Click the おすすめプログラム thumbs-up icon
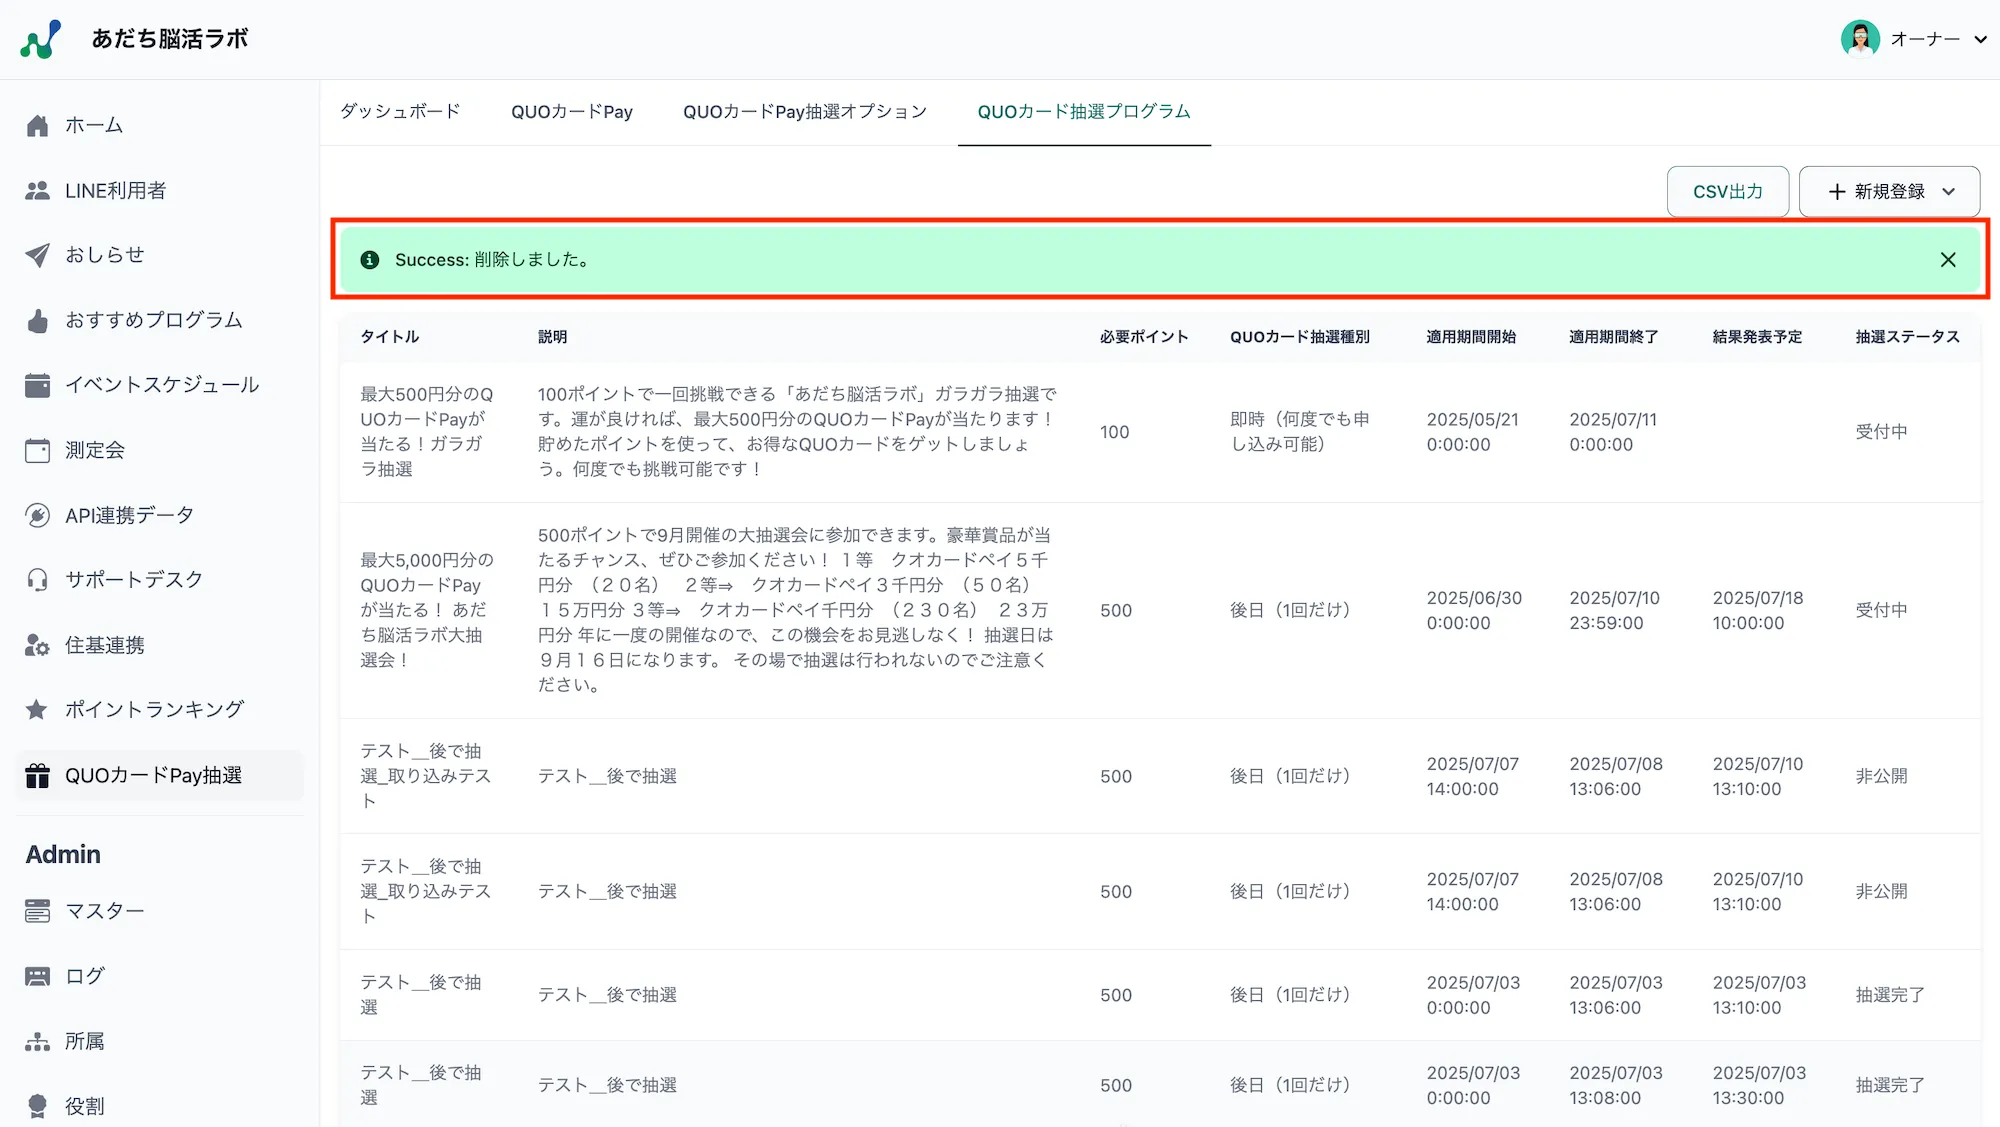 coord(37,320)
